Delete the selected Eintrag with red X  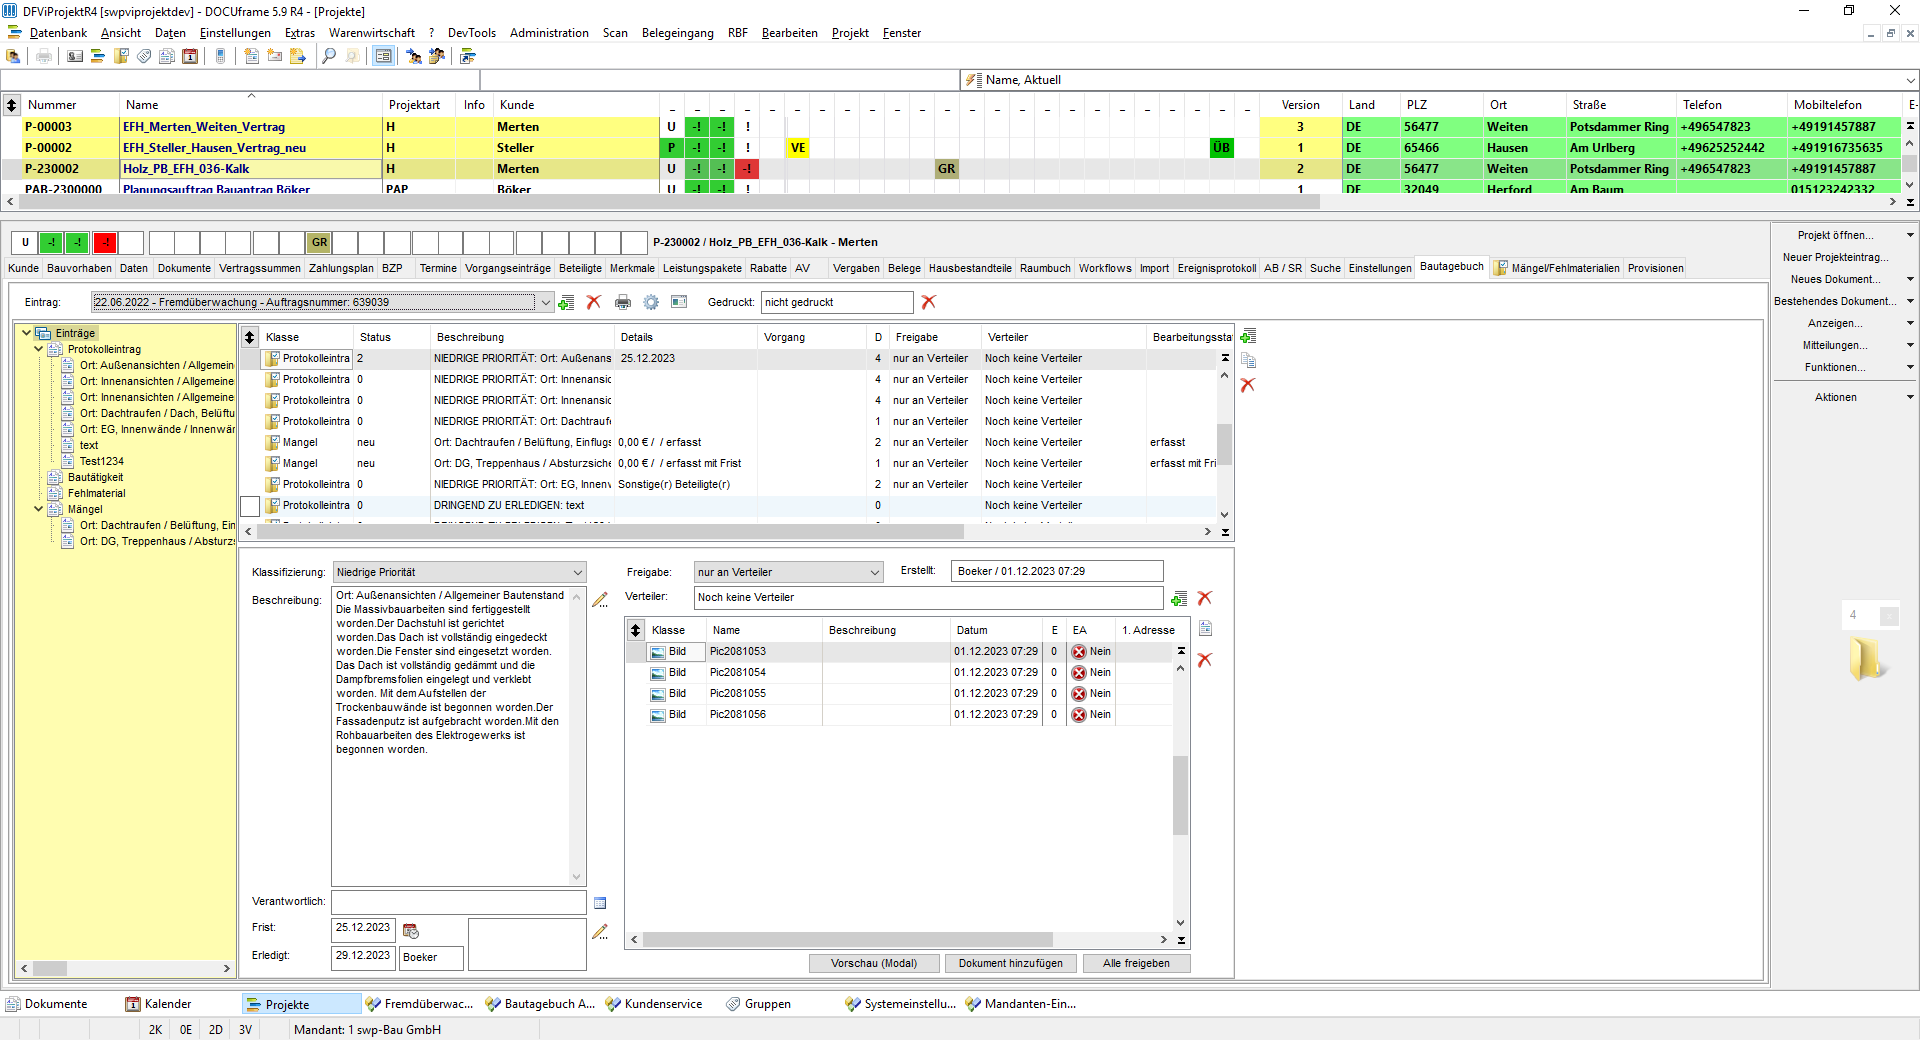(x=593, y=302)
